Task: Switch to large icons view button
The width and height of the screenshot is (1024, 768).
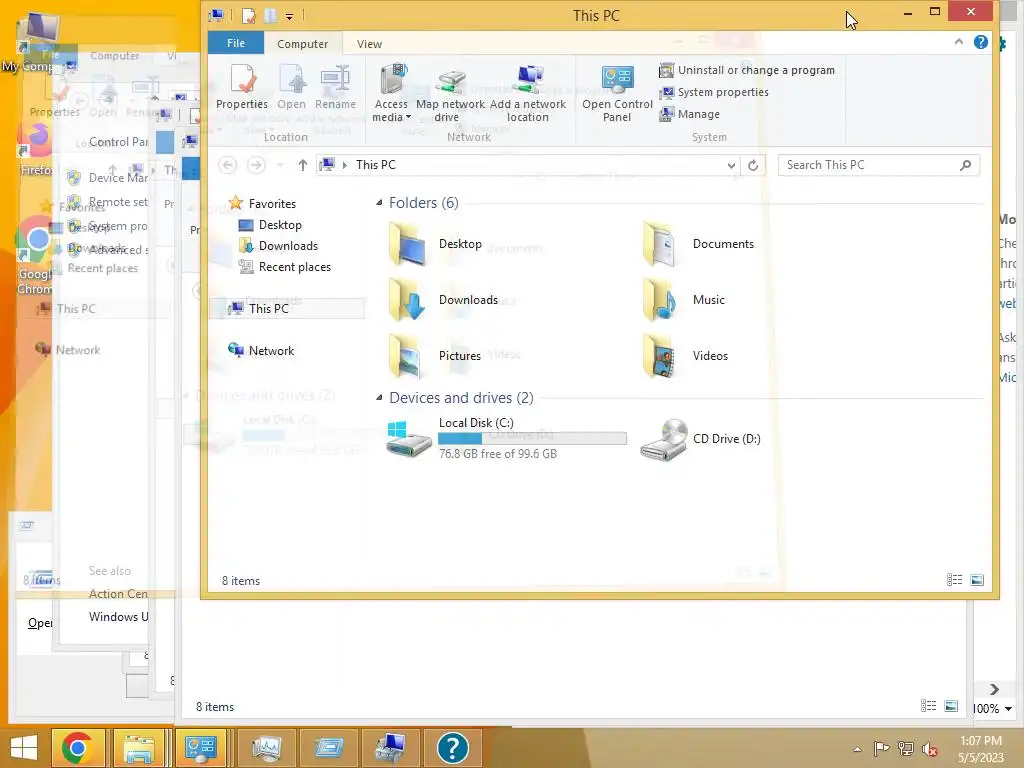Action: [x=977, y=580]
